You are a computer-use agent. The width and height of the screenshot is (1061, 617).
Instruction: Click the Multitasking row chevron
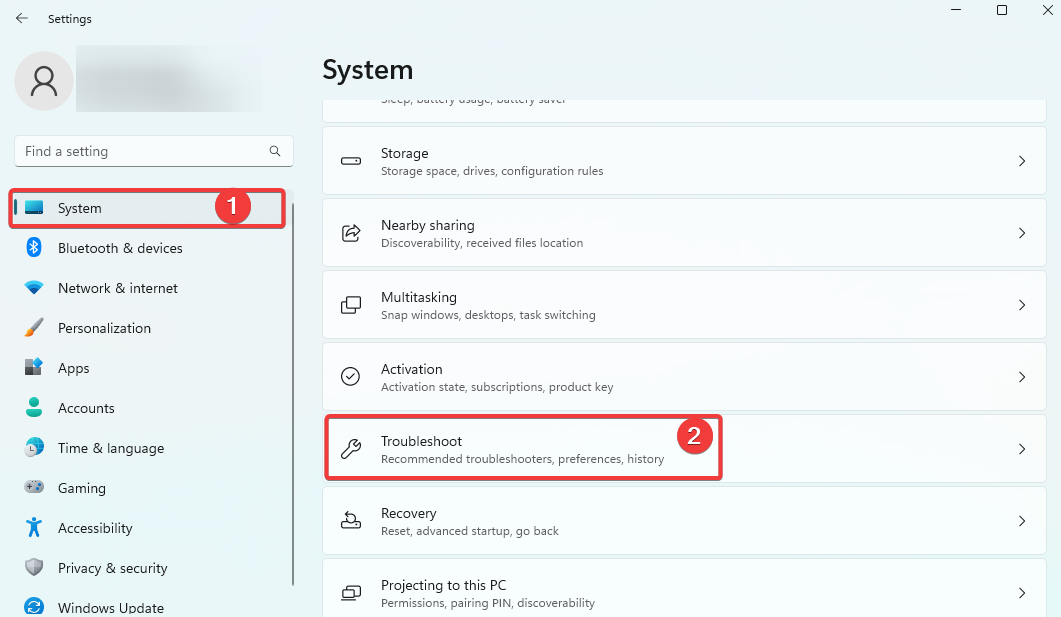(x=1022, y=305)
